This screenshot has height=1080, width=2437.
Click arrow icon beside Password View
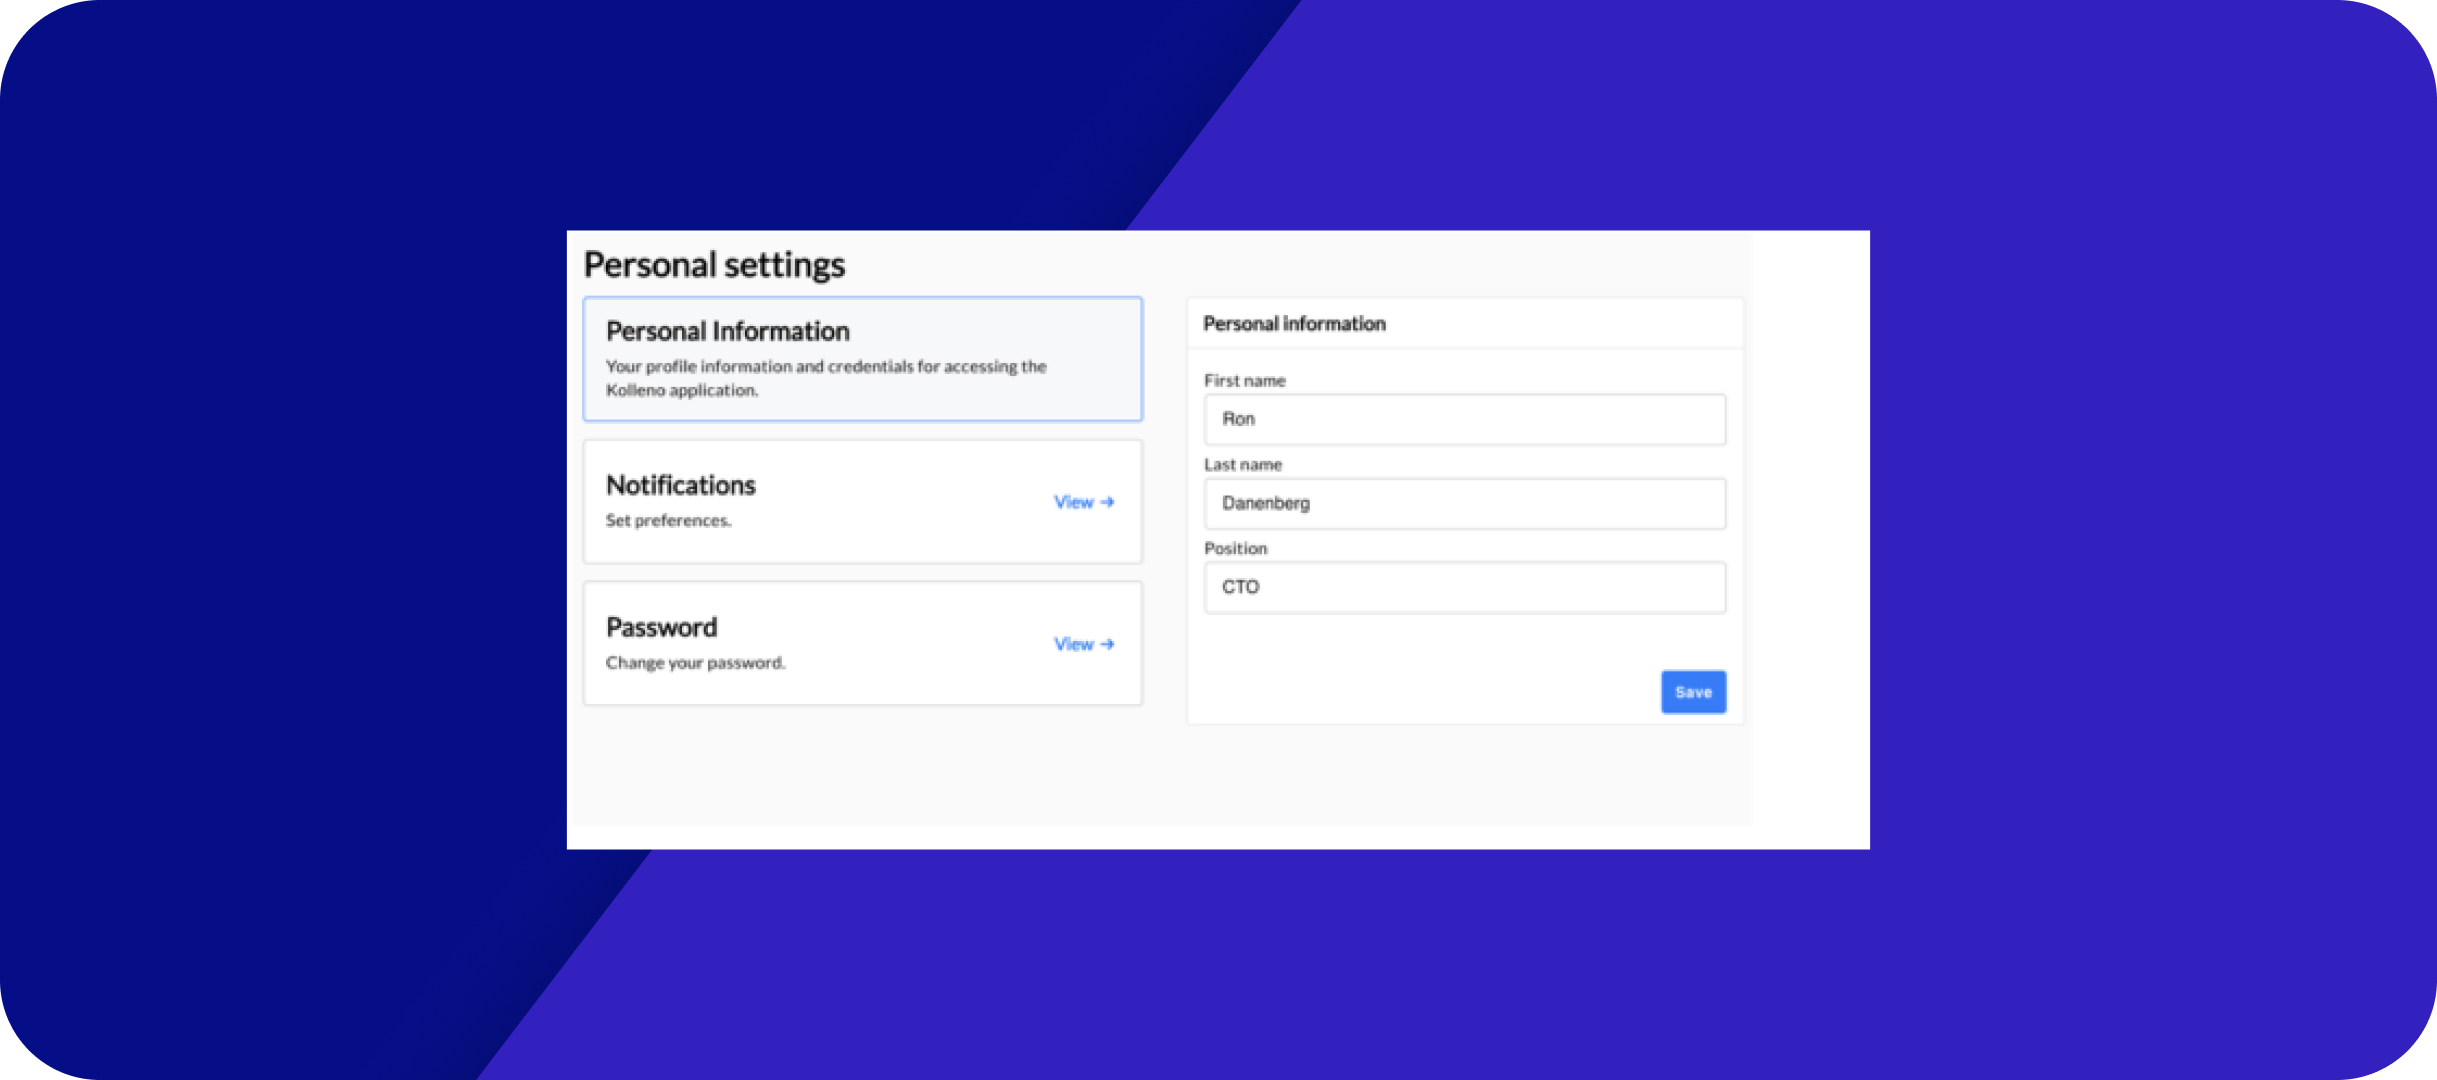1107,644
